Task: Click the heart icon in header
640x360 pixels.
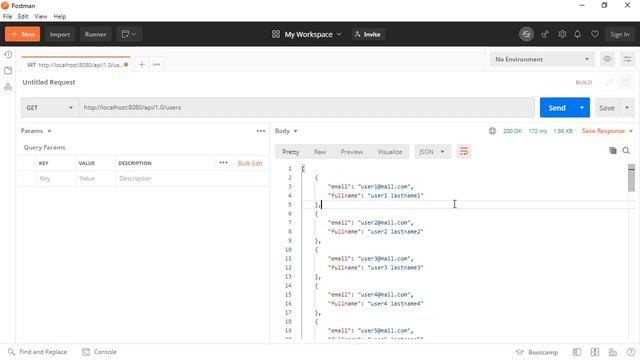Action: [x=595, y=34]
